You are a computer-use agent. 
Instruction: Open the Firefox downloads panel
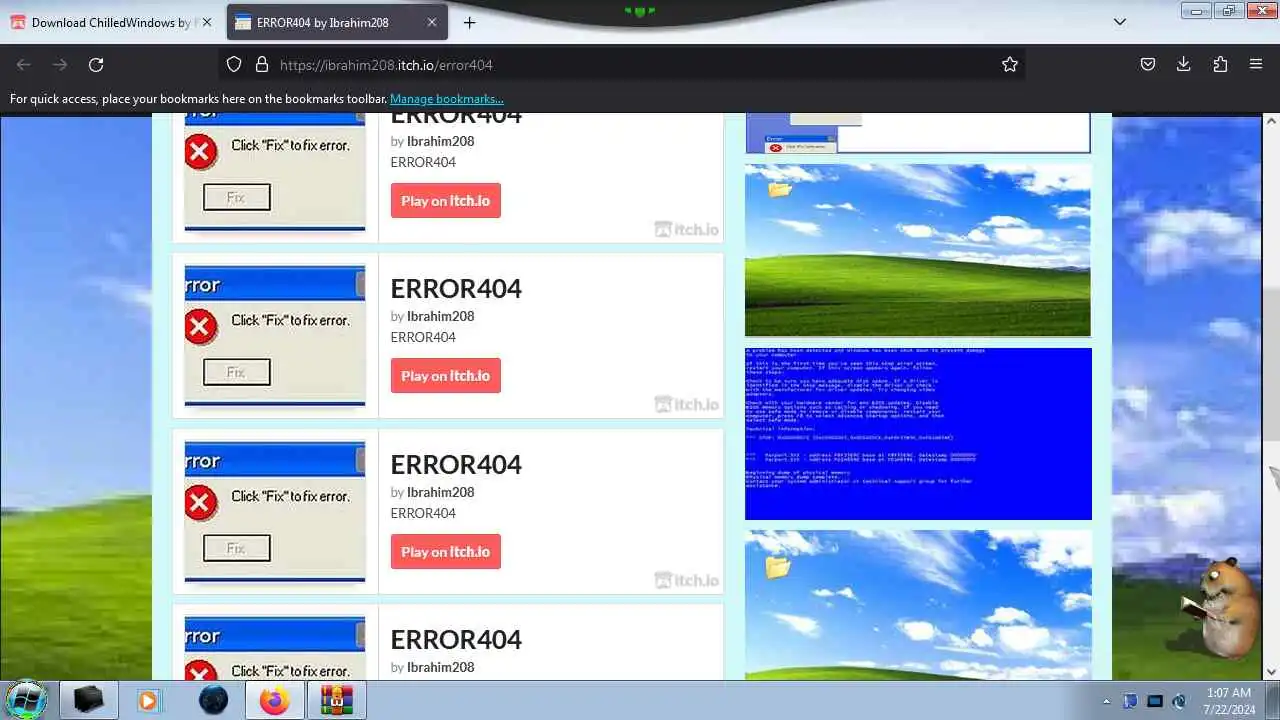tap(1184, 64)
